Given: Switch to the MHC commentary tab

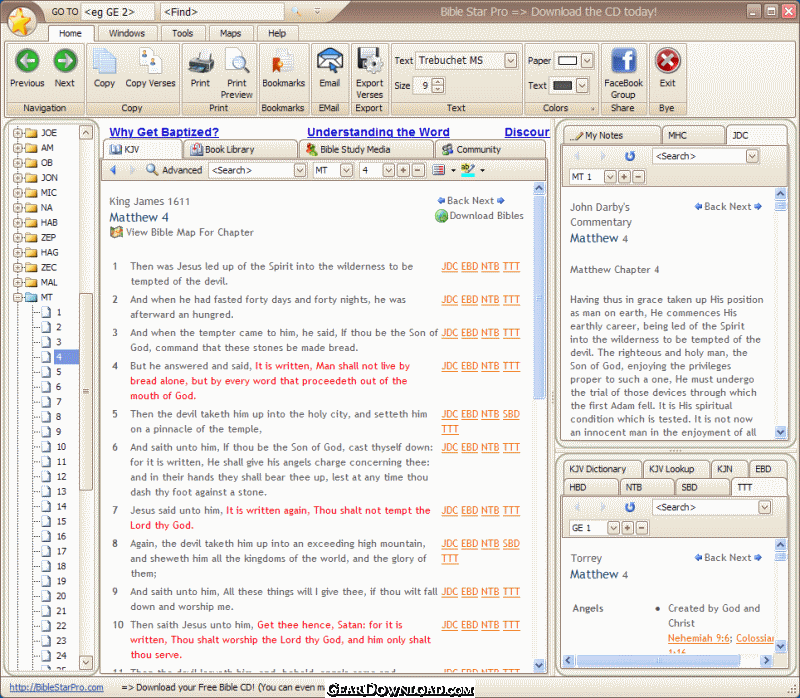Looking at the screenshot, I should click(x=692, y=135).
